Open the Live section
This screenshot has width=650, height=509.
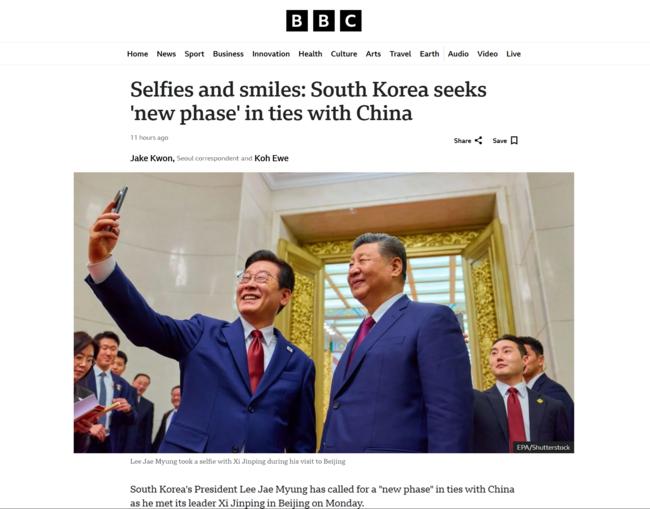[513, 54]
